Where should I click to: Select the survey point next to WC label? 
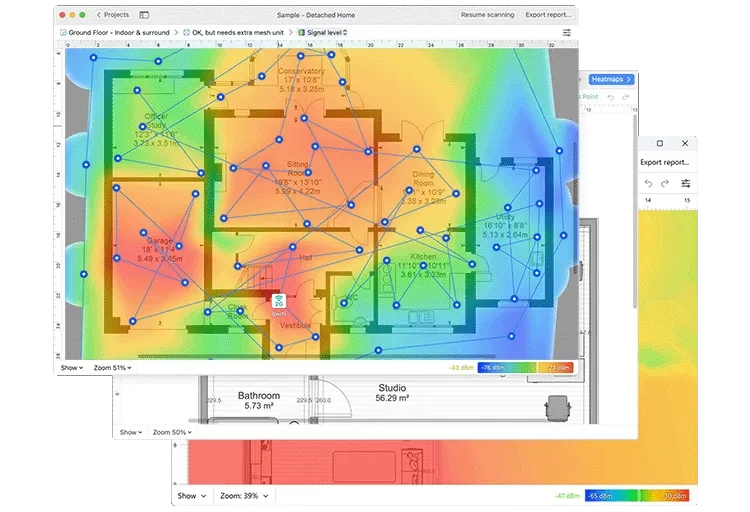344,303
